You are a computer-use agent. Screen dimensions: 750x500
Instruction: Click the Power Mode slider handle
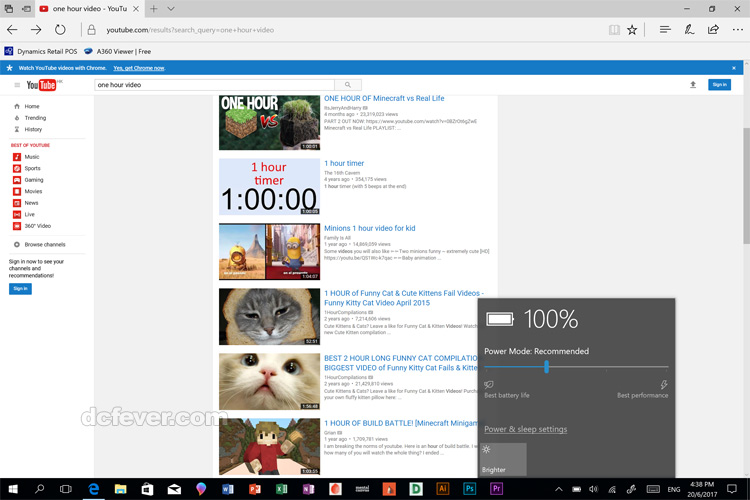coord(546,367)
